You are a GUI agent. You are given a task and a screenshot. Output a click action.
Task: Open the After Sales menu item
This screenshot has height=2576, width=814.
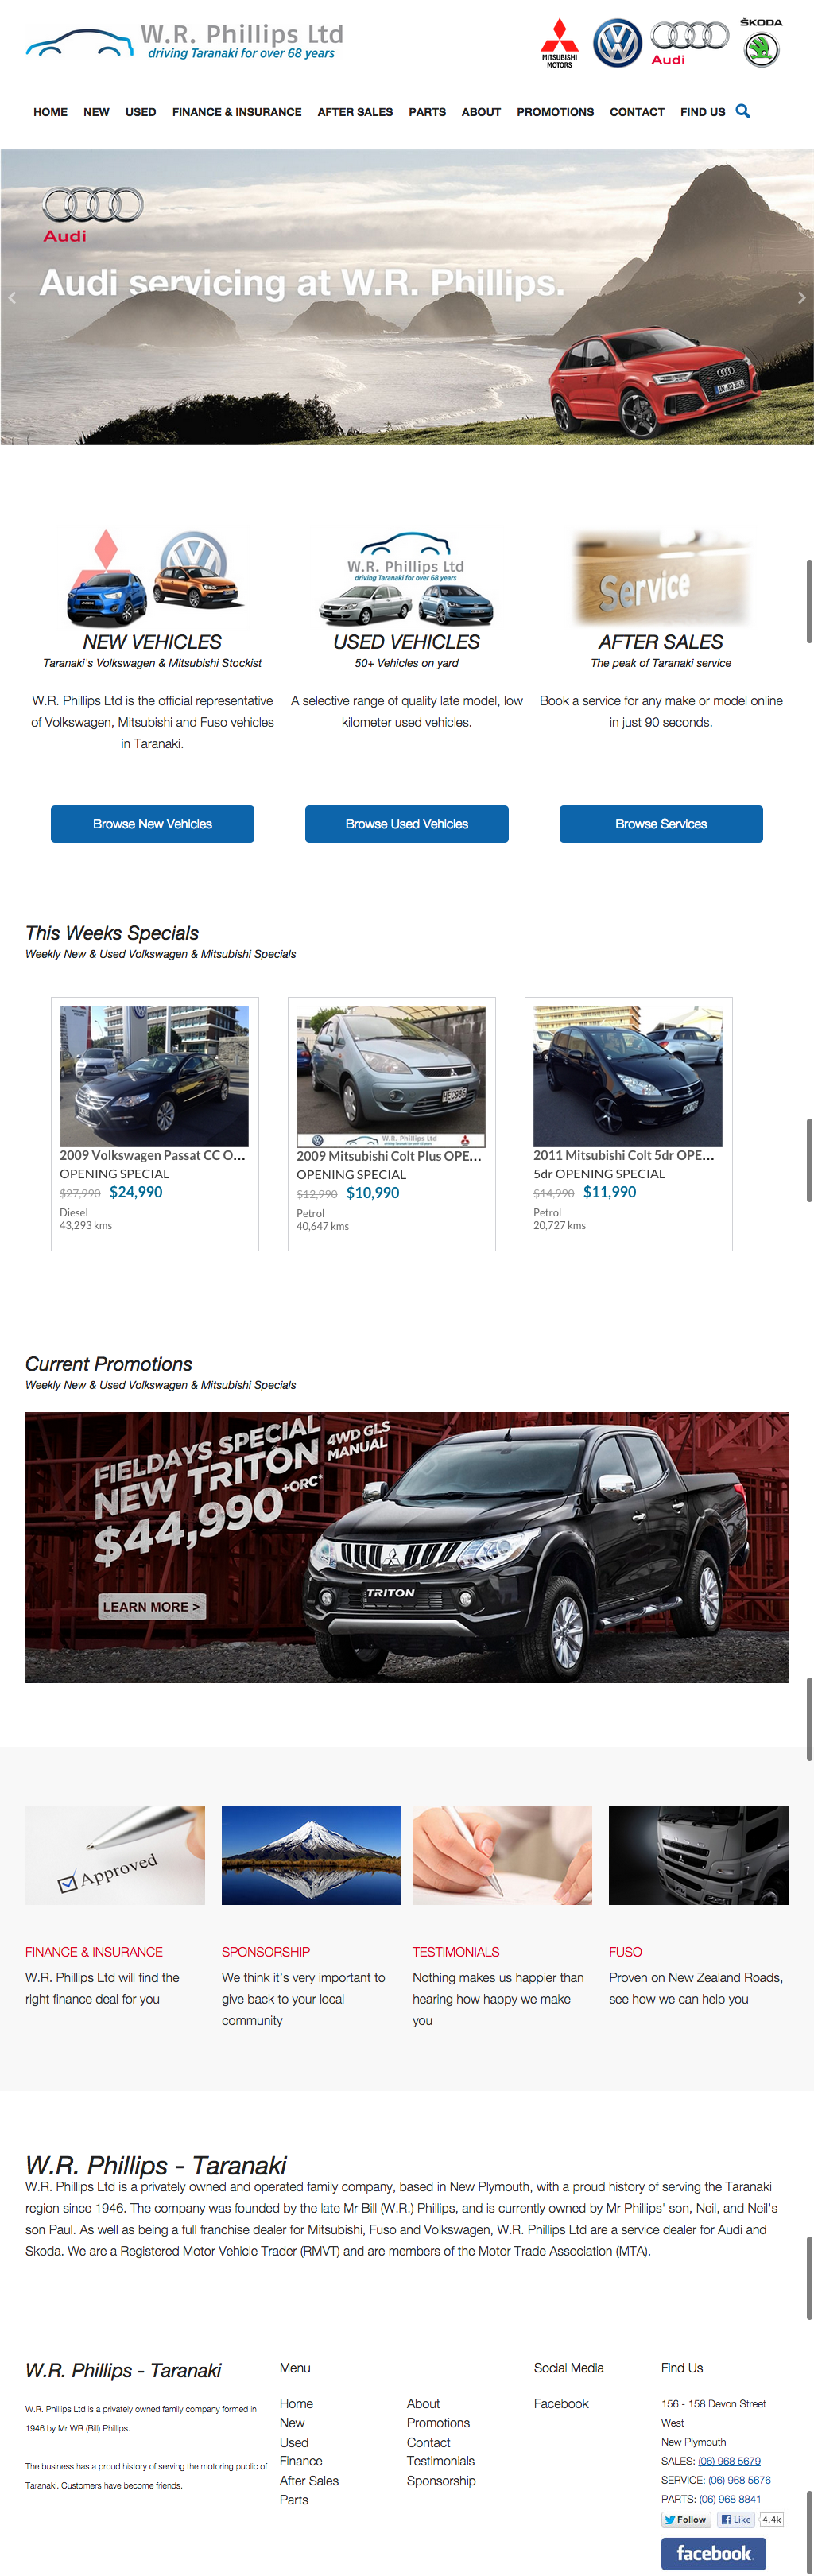pos(355,112)
